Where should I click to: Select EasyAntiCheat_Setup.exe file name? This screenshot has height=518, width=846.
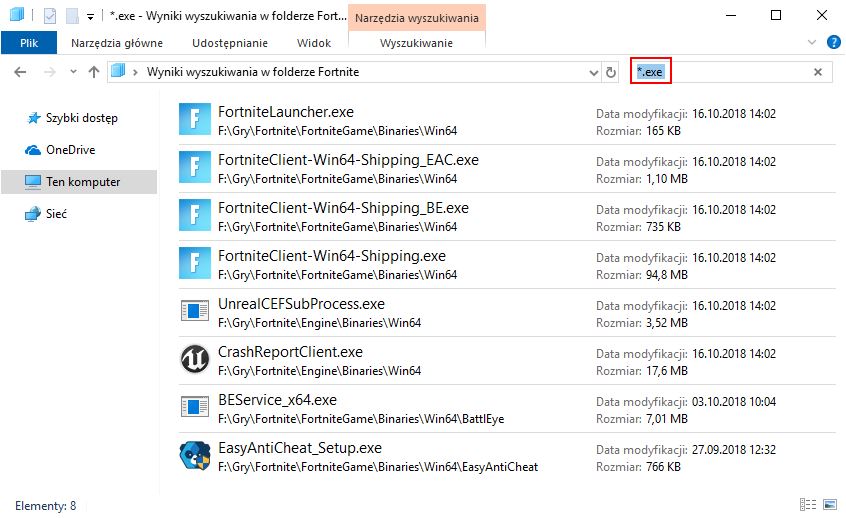coord(299,448)
